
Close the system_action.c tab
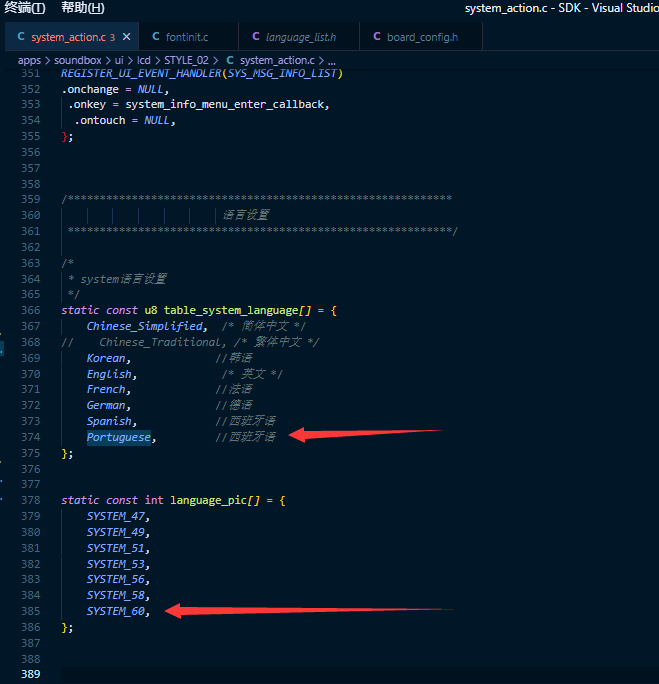click(x=126, y=37)
